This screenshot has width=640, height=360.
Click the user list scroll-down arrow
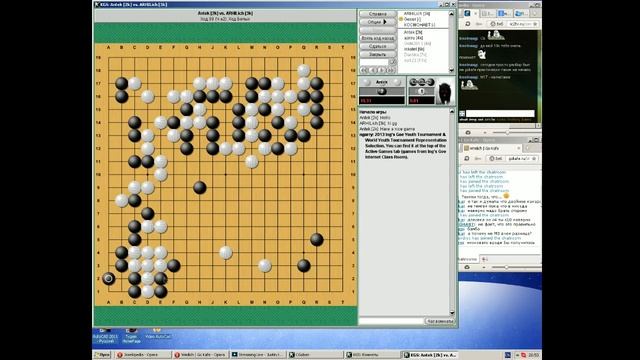coord(451,70)
